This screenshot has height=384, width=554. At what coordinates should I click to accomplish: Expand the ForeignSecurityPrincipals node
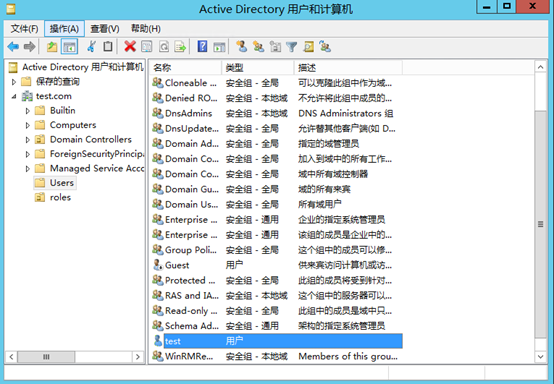click(28, 154)
